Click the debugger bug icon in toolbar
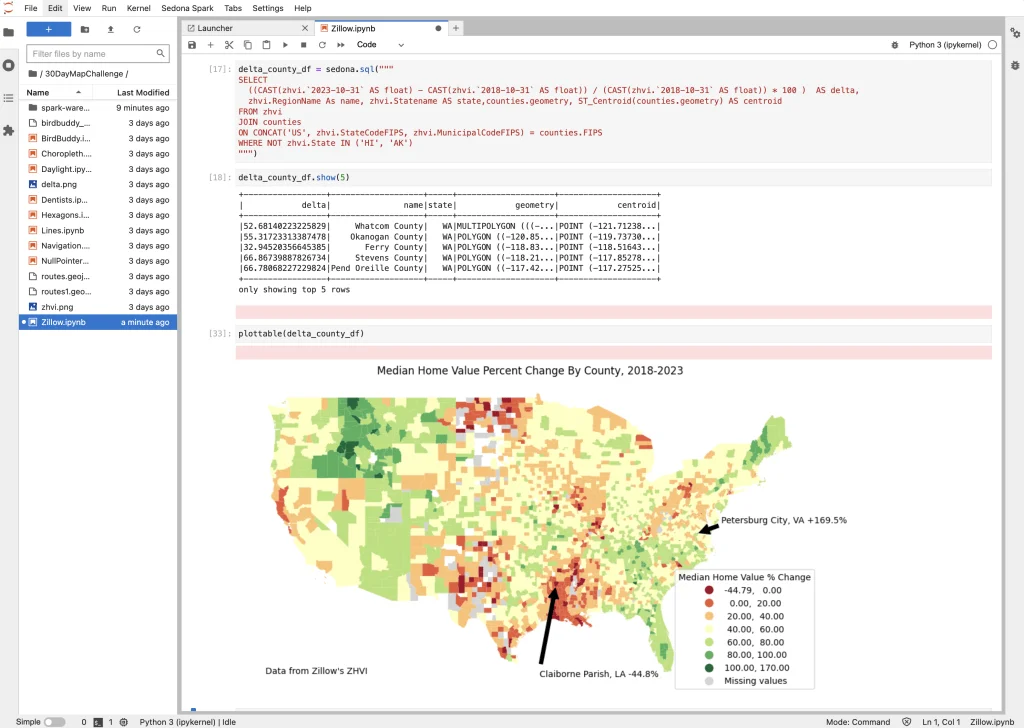The width and height of the screenshot is (1024, 728). point(895,45)
